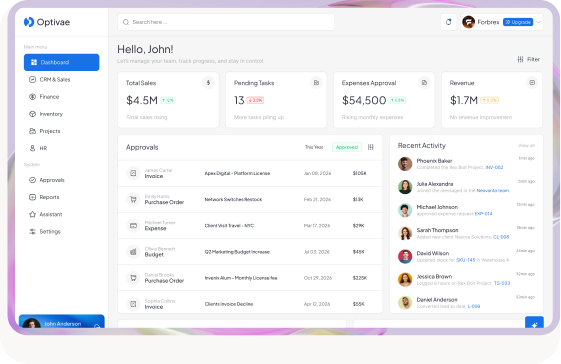Click the $1.7M revenue value
Screen dimensions: 561x364
coord(464,100)
